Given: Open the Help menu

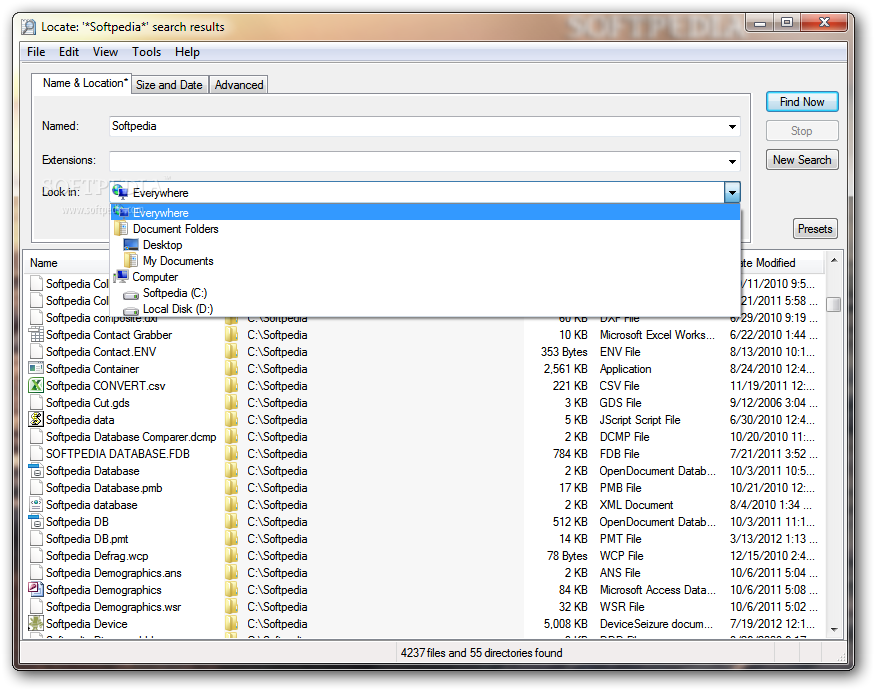Looking at the screenshot, I should [188, 52].
